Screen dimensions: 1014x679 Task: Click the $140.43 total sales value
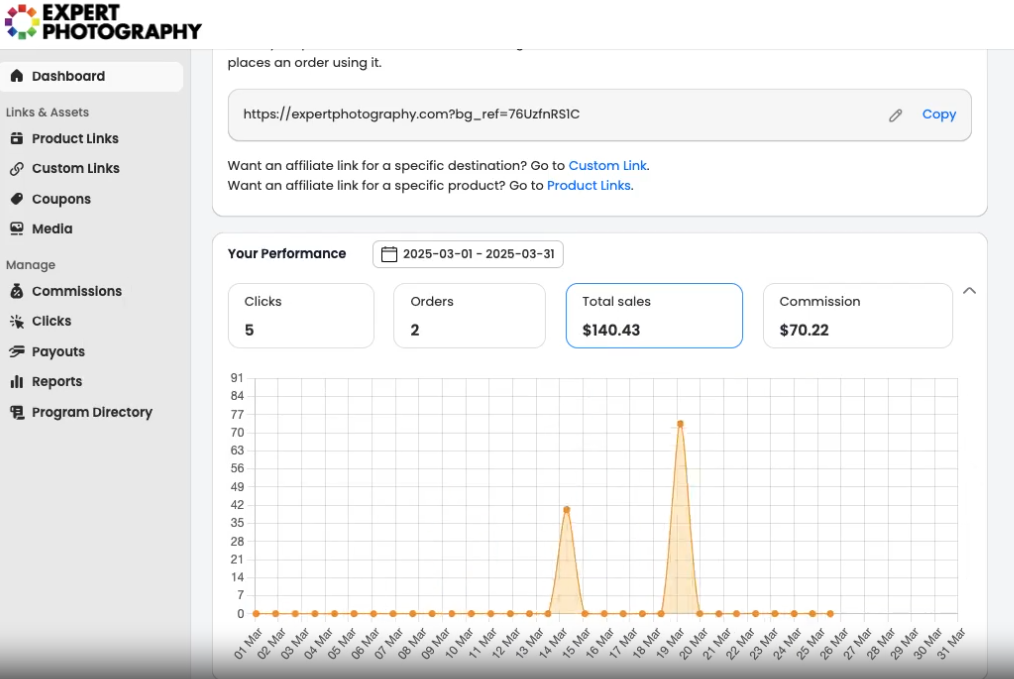coord(611,330)
